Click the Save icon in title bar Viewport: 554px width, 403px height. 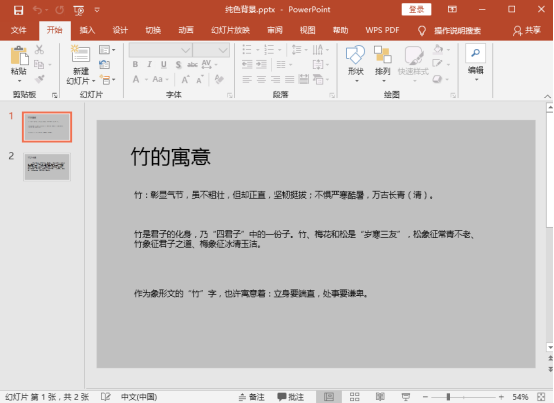18,10
